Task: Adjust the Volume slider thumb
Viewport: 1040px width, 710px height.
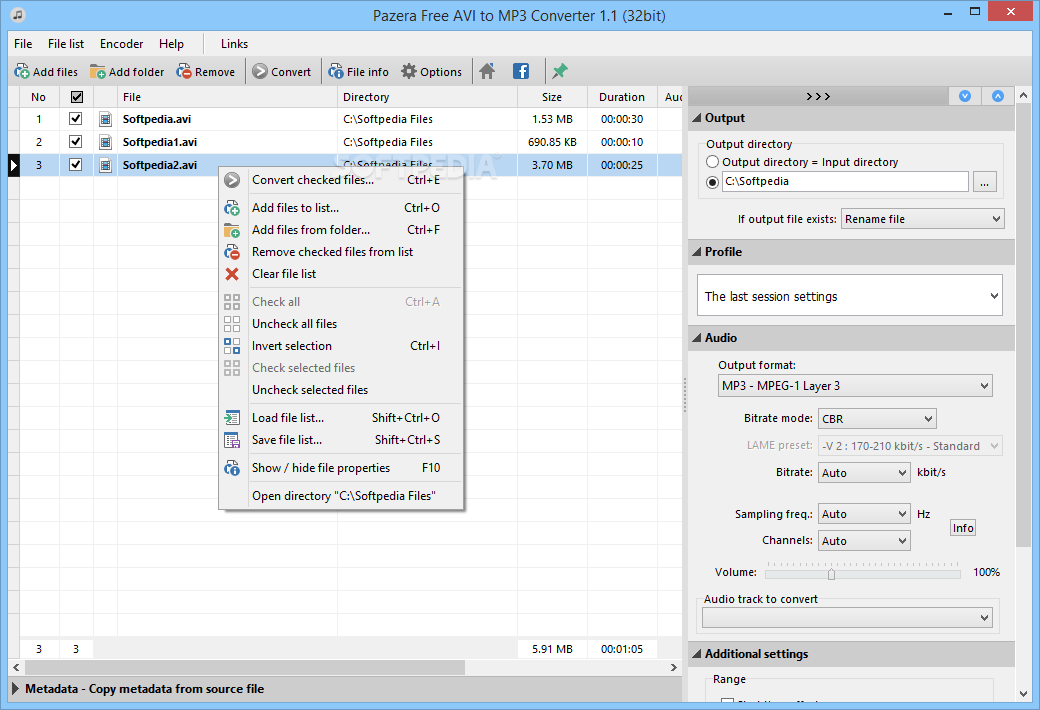Action: click(831, 574)
